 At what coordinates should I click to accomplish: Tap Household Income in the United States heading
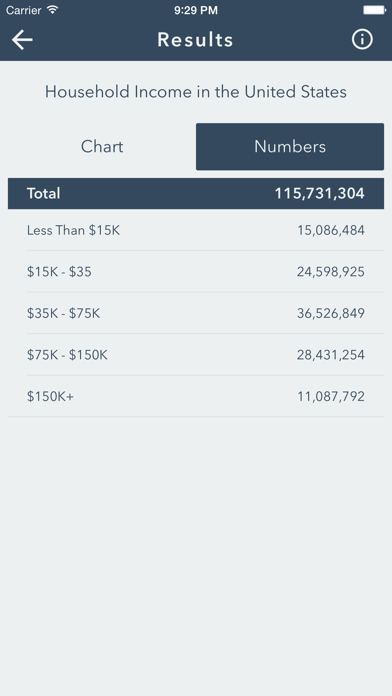196,92
